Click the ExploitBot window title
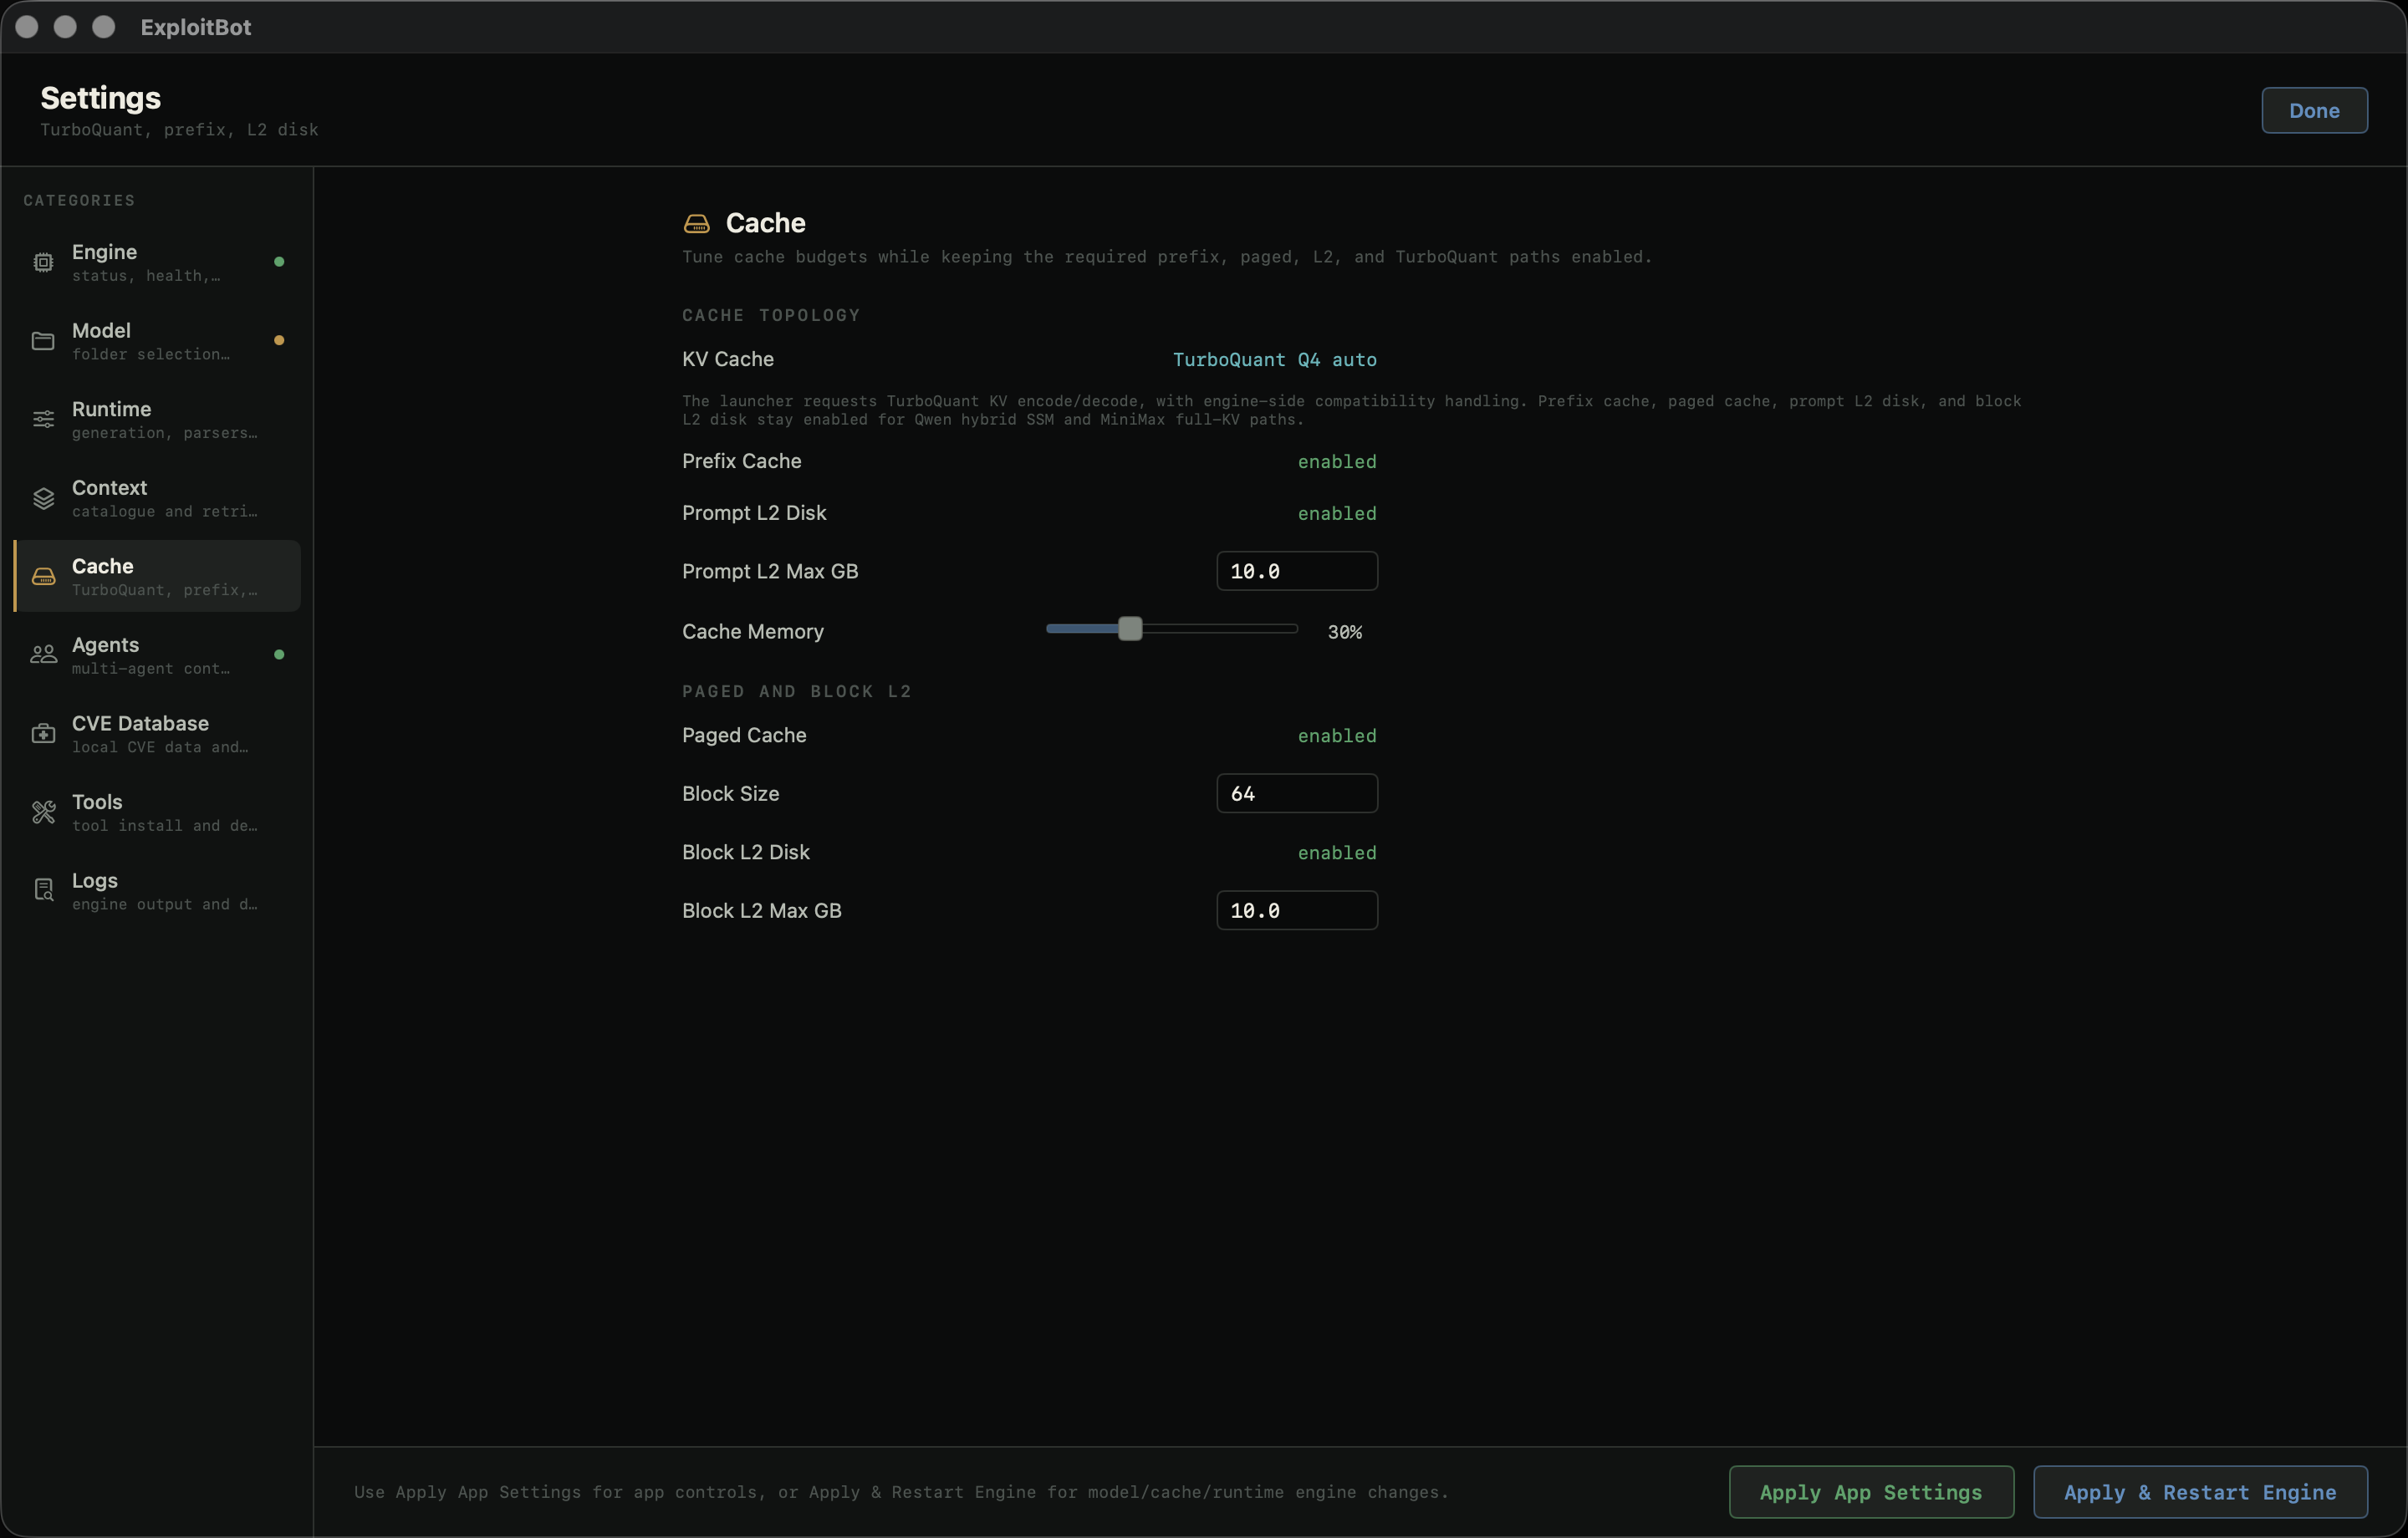Viewport: 2408px width, 1538px height. tap(196, 28)
